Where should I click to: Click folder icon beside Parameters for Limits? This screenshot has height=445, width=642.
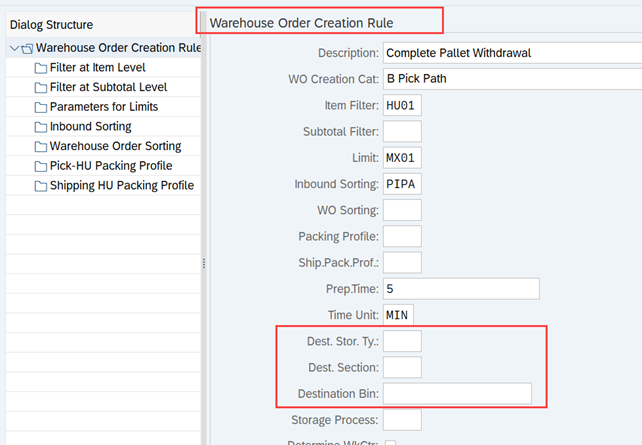(41, 107)
